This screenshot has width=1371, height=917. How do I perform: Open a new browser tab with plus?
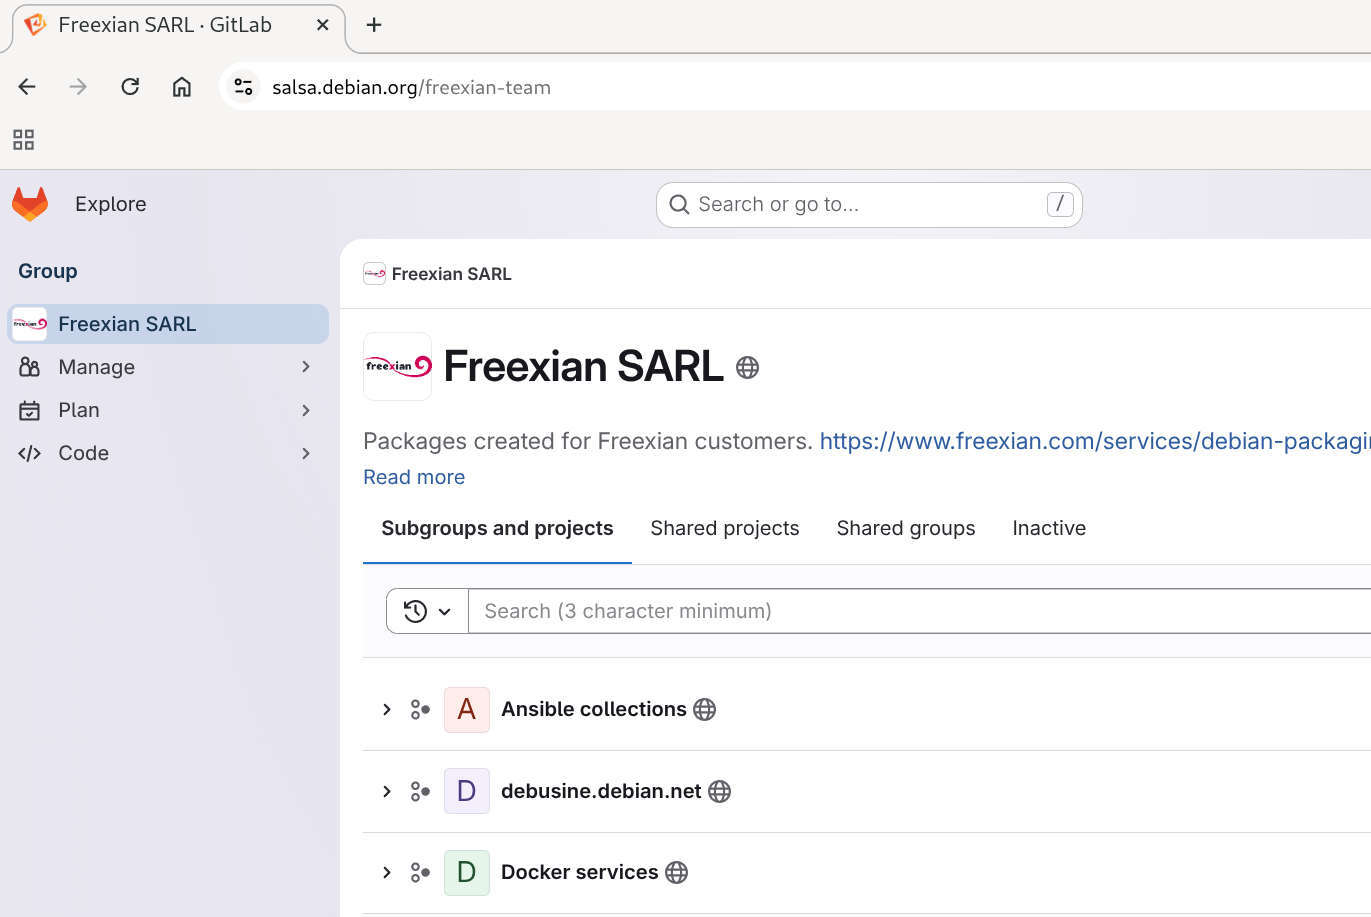pos(374,25)
